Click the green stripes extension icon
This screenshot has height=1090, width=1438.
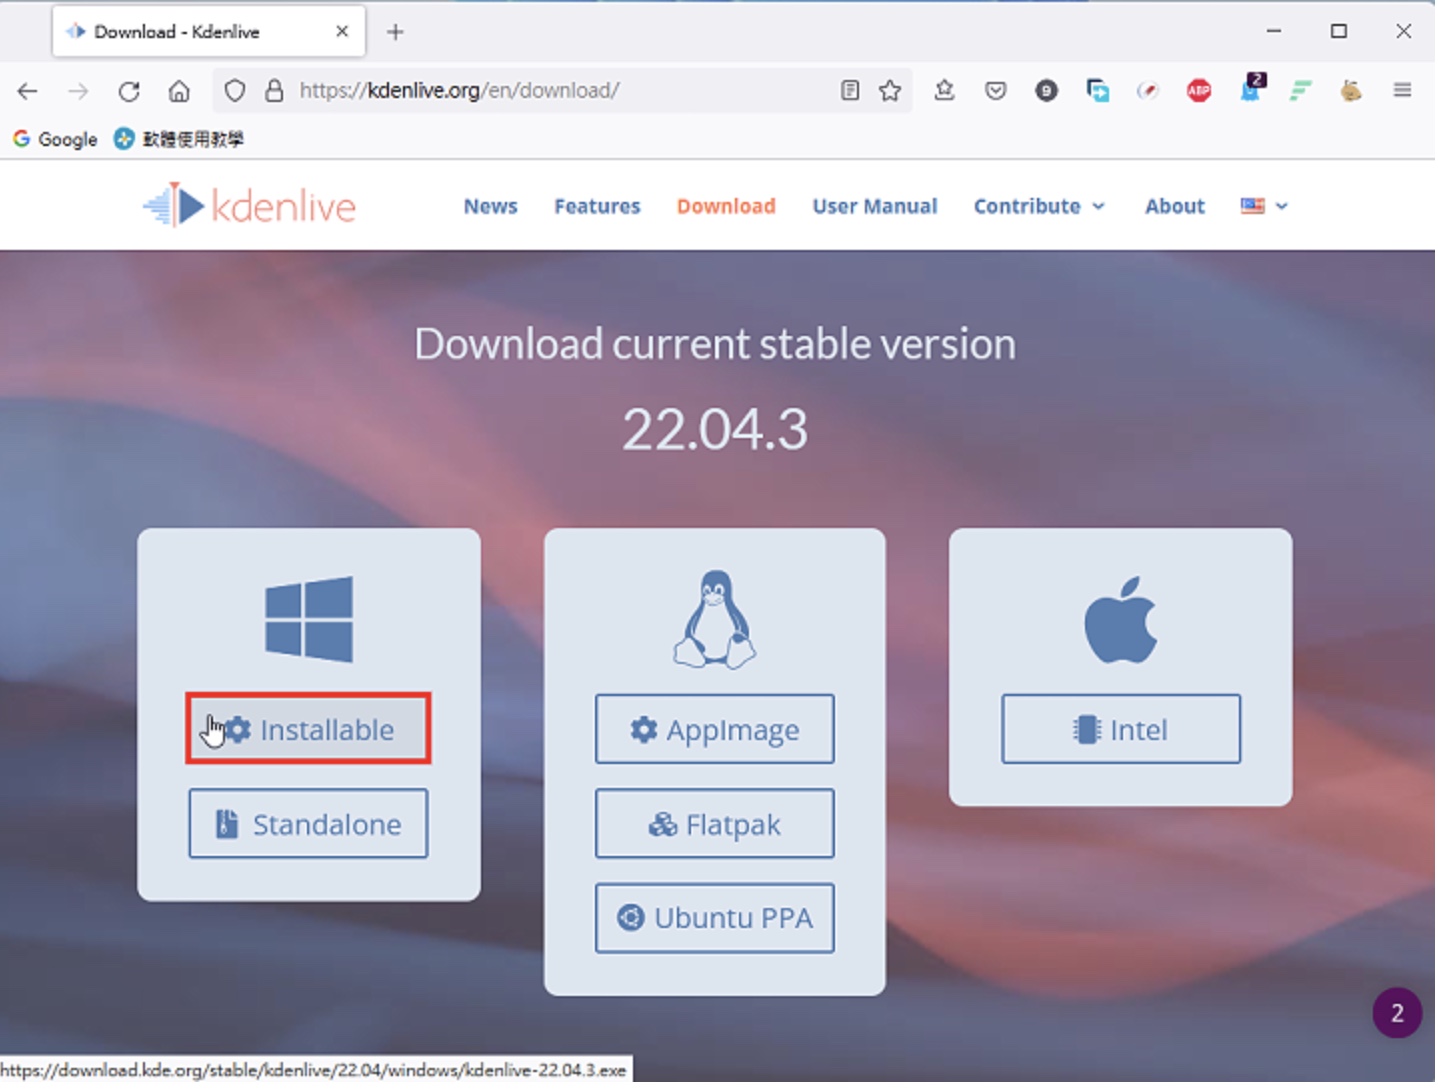[x=1300, y=91]
